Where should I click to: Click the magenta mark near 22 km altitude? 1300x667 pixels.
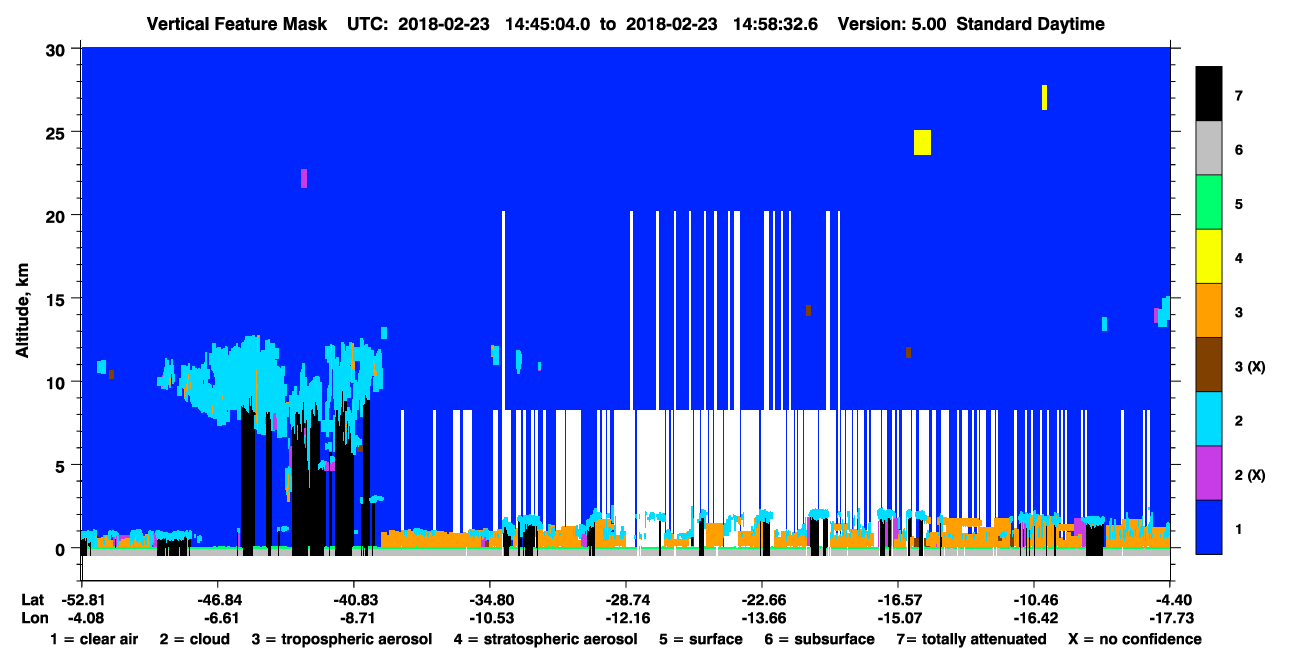tap(304, 178)
